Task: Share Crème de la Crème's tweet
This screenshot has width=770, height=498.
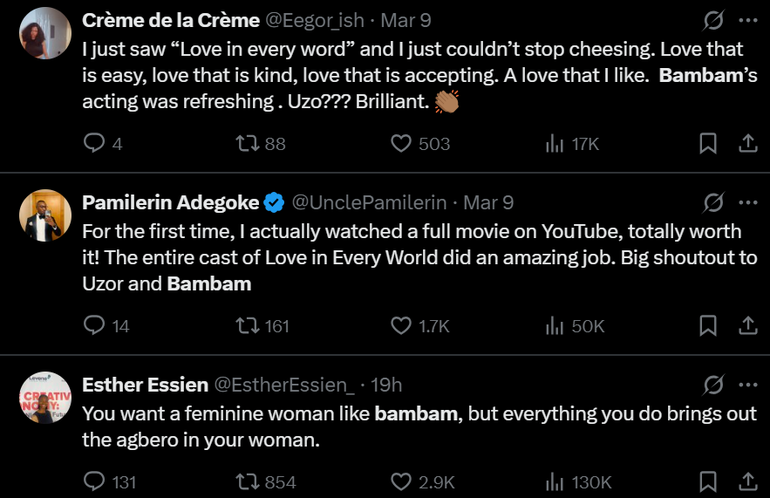Action: [746, 144]
